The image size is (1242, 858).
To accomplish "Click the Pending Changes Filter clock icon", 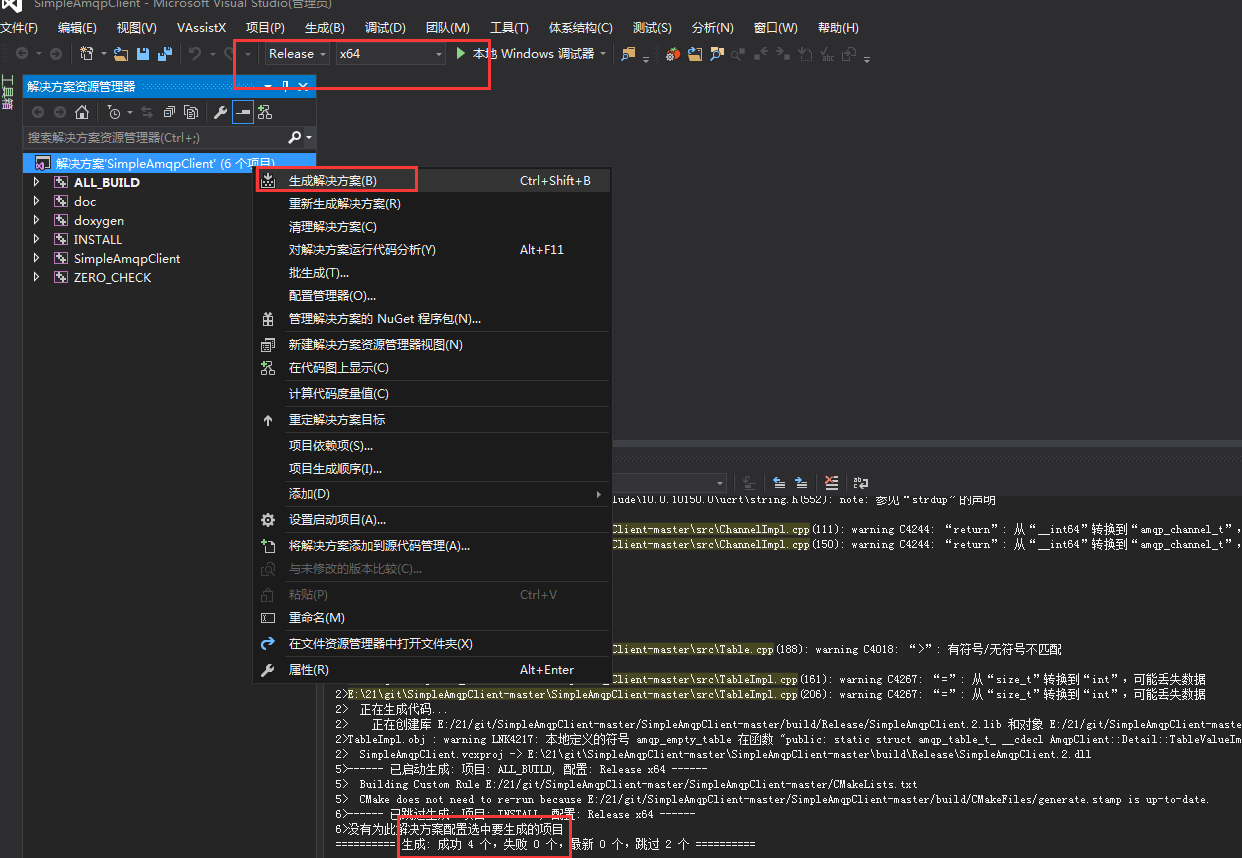I will 113,112.
